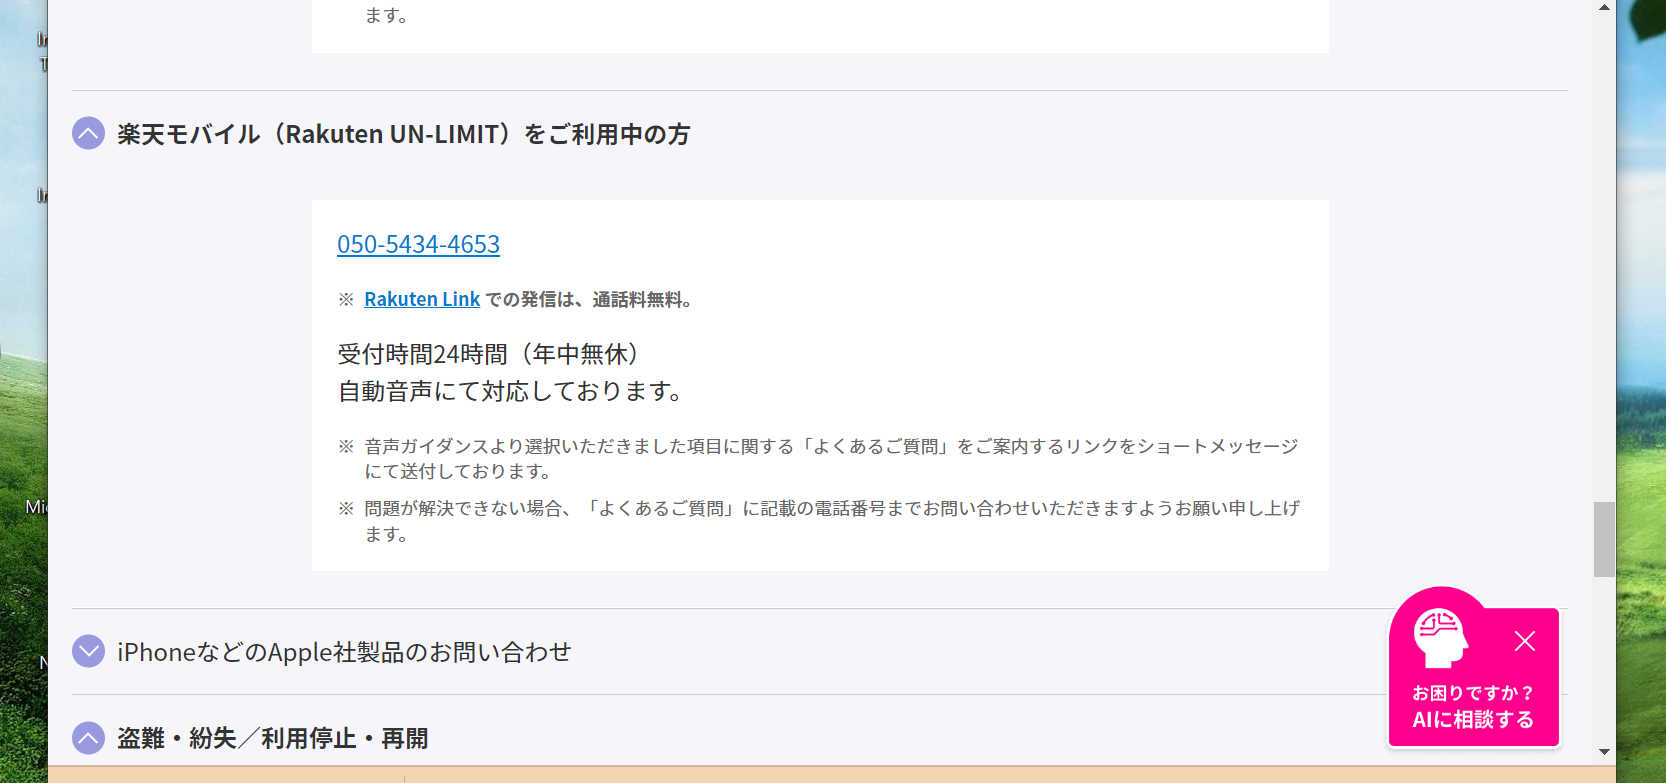Click the page scrollbar thumb
The image size is (1666, 783).
click(x=1604, y=539)
